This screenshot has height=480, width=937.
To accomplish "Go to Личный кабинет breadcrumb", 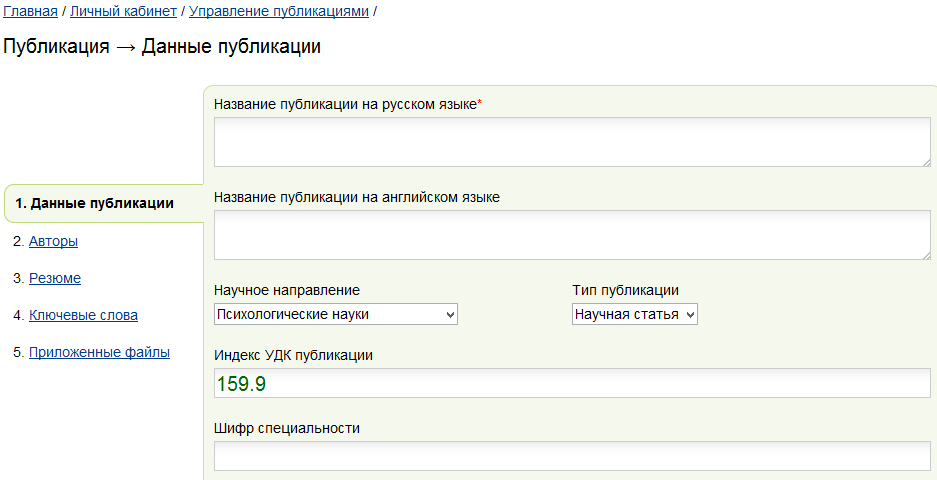I will click(124, 11).
